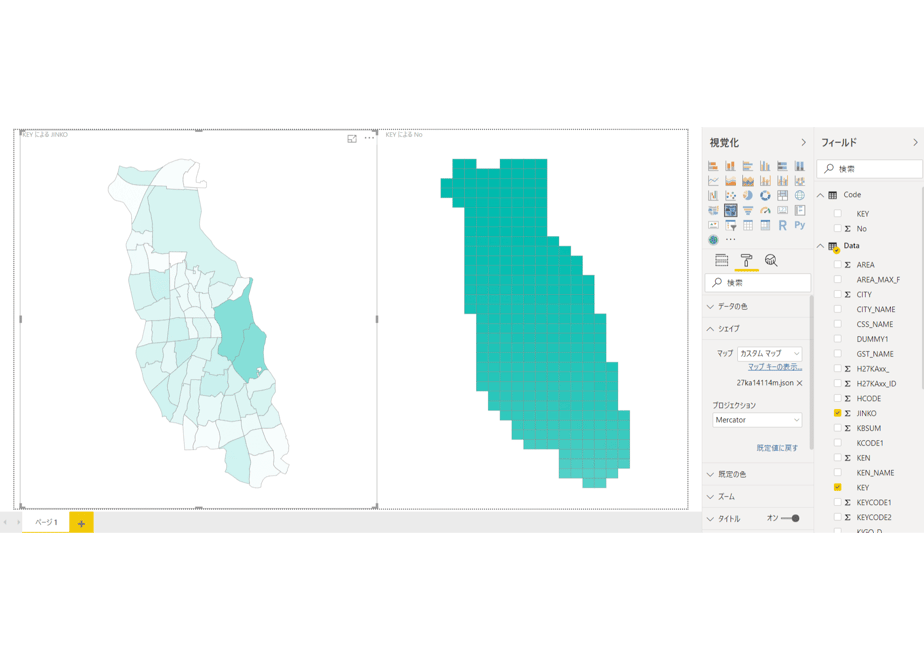Viewport: 924px width, 660px height.
Task: Open focus mode for the JINKO map
Action: [352, 138]
